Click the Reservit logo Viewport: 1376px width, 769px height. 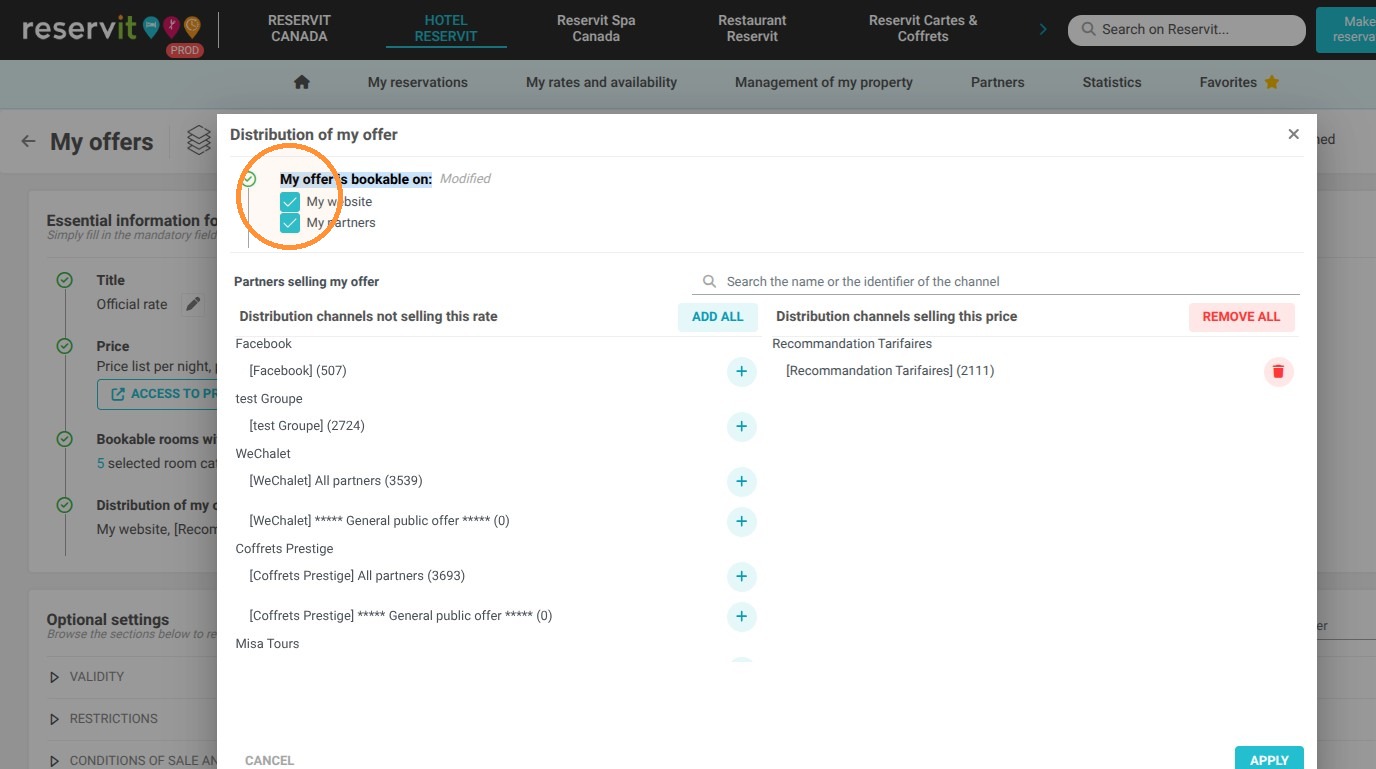click(x=110, y=29)
